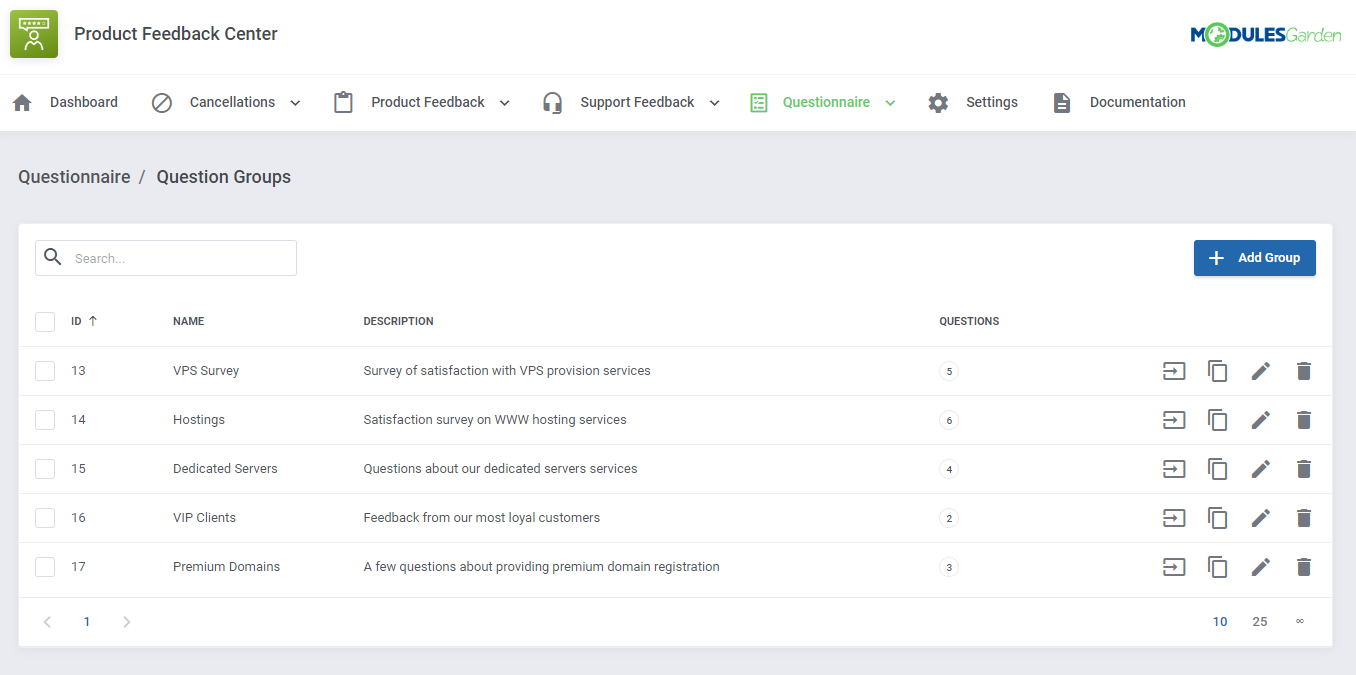This screenshot has height=675, width=1356.
Task: Open the edit pencil for VPS Survey group
Action: [1260, 371]
